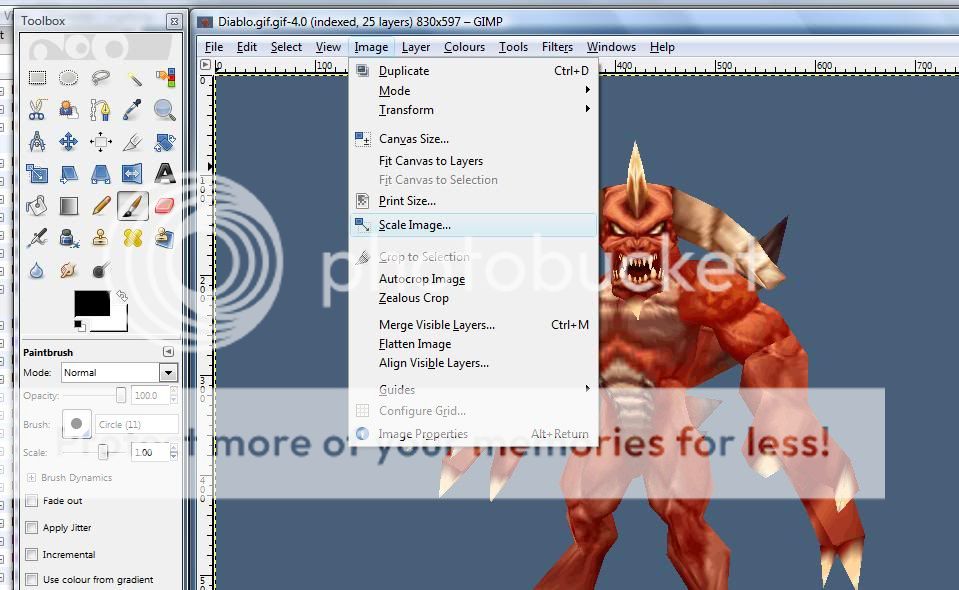This screenshot has height=590, width=959.
Task: Open the canvas ruler corner menu button
Action: [206, 65]
